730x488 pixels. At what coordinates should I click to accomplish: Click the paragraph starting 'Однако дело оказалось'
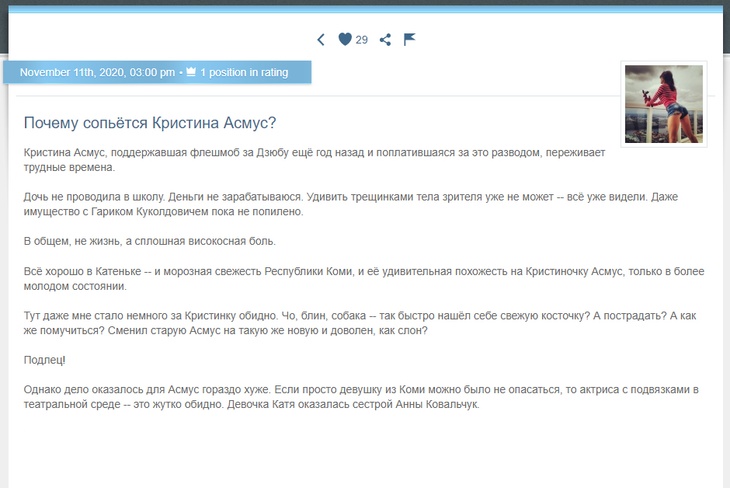(340, 396)
